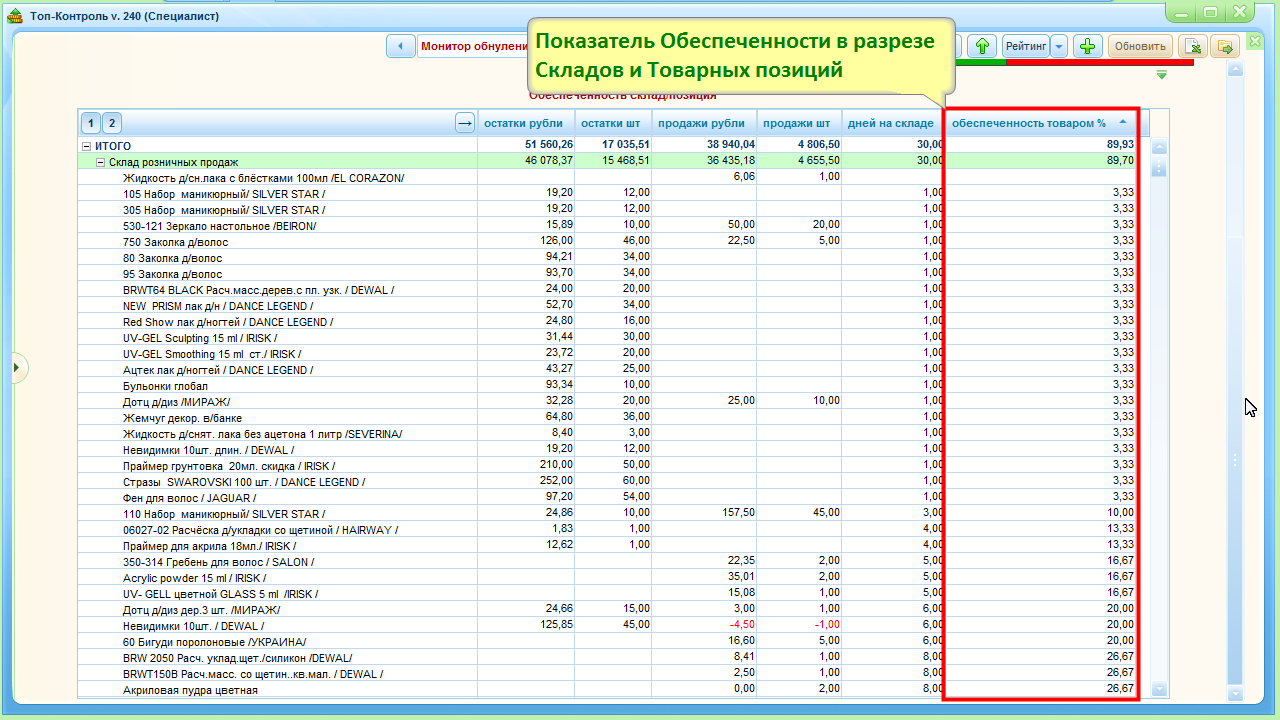Sort by остатки шт column header
This screenshot has width=1280, height=720.
point(611,123)
